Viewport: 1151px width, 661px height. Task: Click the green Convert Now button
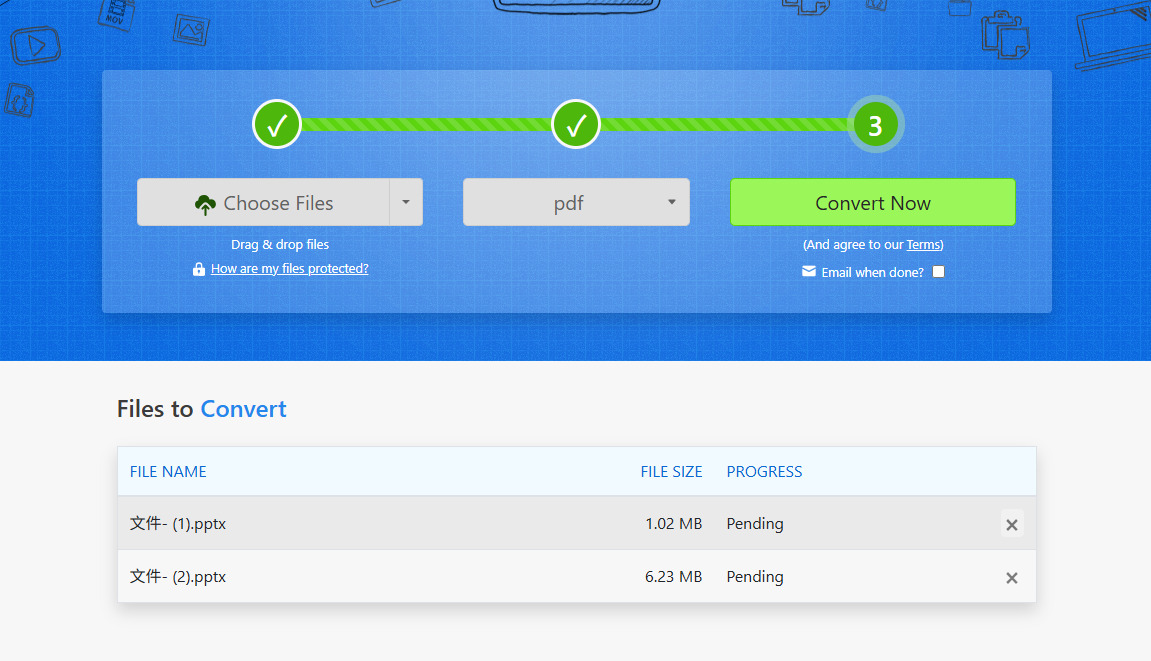tap(873, 202)
